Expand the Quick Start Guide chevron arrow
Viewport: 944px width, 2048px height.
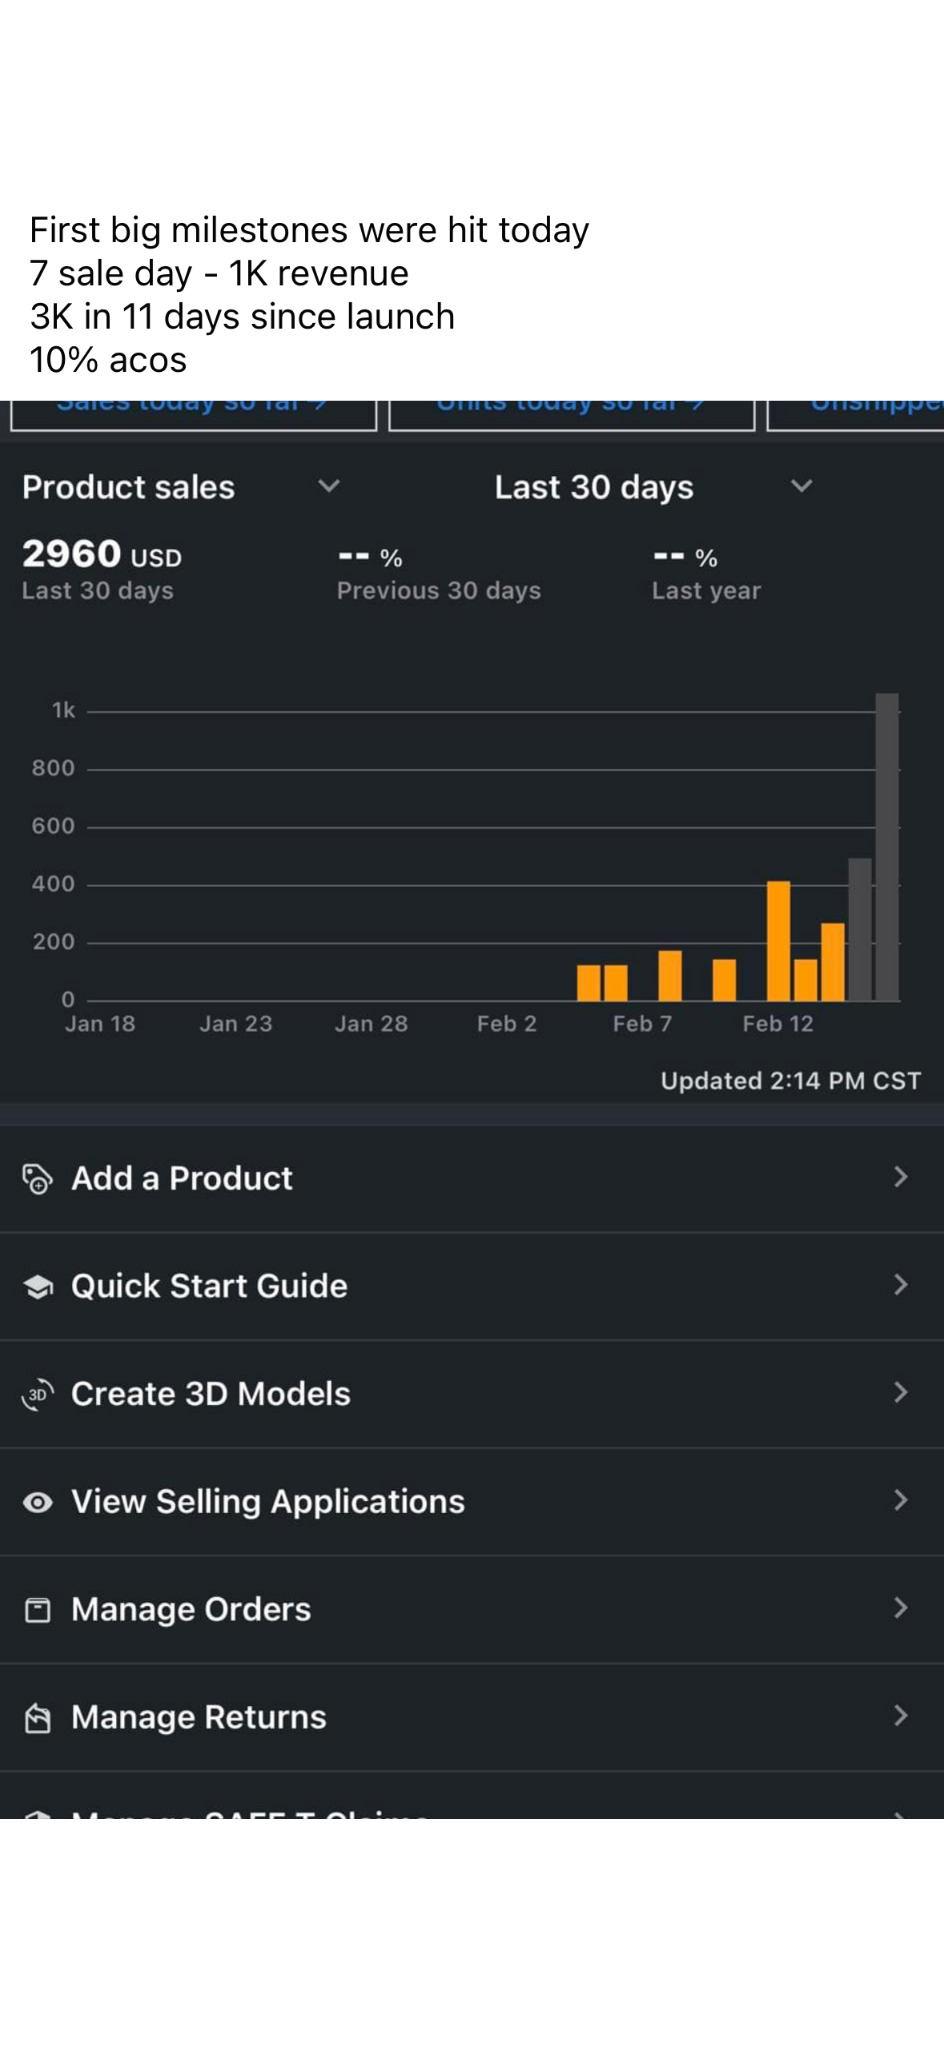900,1285
